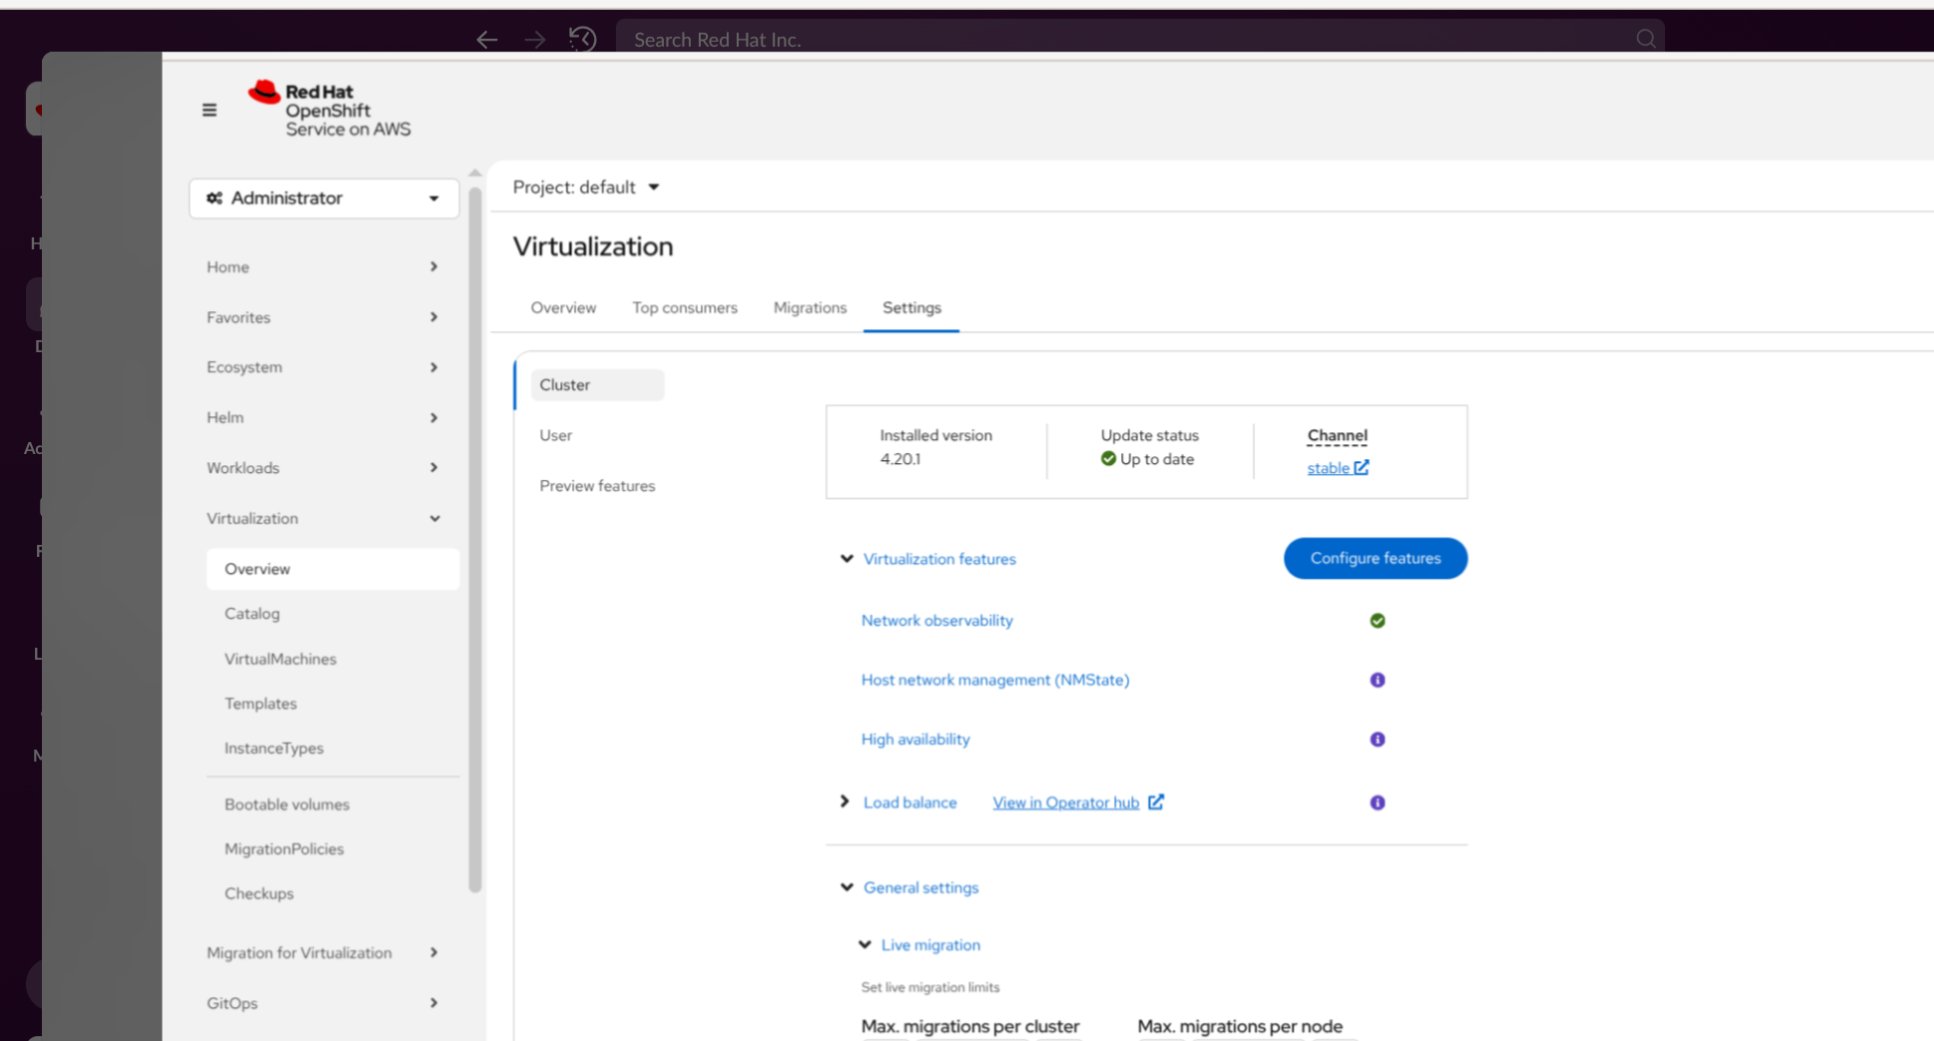Image resolution: width=1934 pixels, height=1041 pixels.
Task: Click the Configure features button
Action: 1376,558
